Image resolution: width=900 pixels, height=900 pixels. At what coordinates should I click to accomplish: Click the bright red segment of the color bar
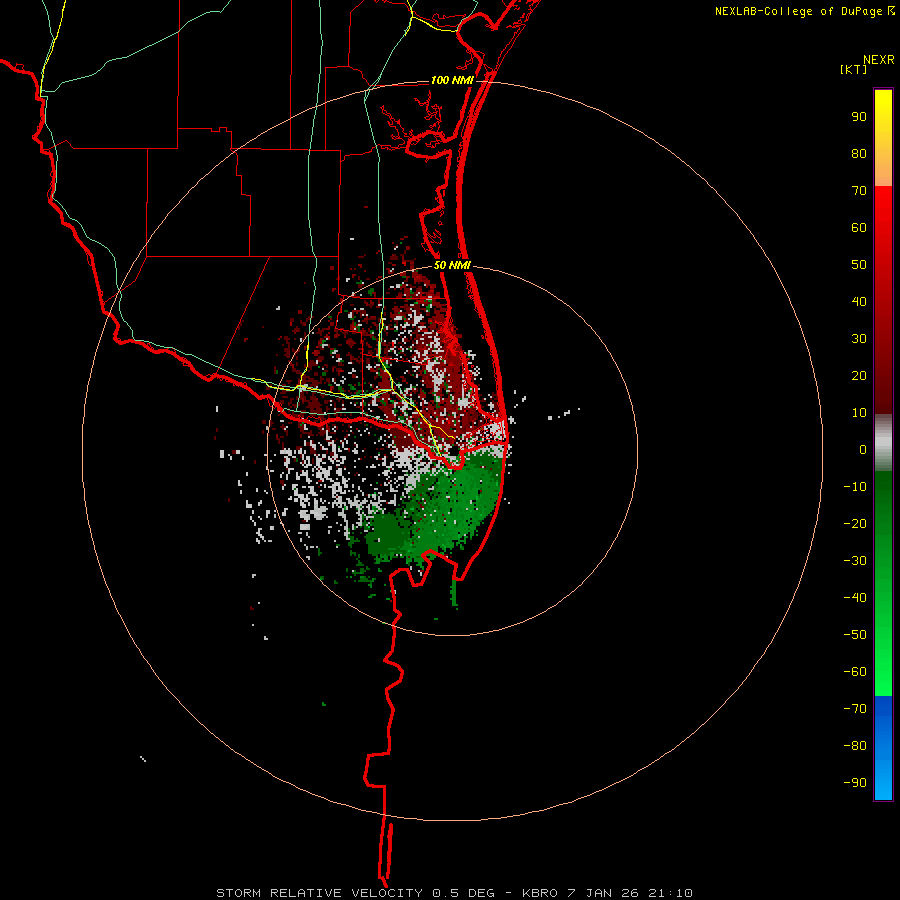(883, 207)
